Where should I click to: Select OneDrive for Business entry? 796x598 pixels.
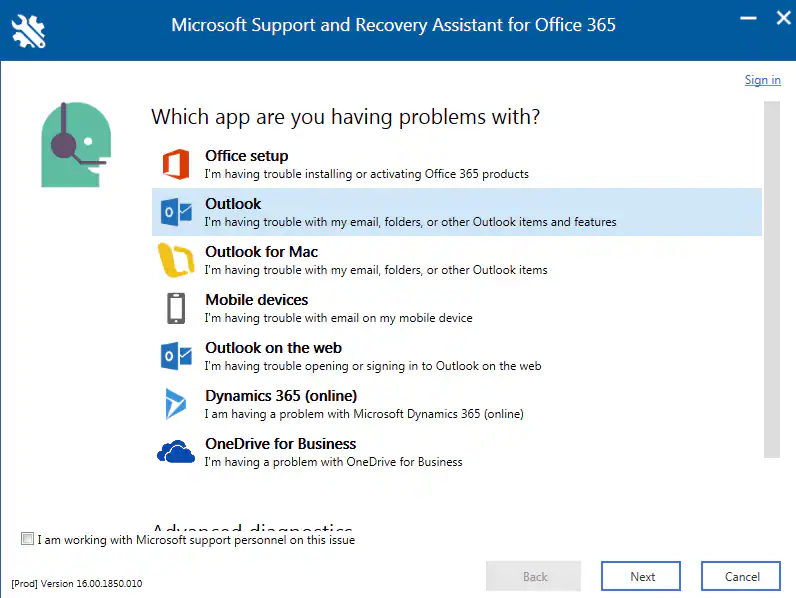280,444
